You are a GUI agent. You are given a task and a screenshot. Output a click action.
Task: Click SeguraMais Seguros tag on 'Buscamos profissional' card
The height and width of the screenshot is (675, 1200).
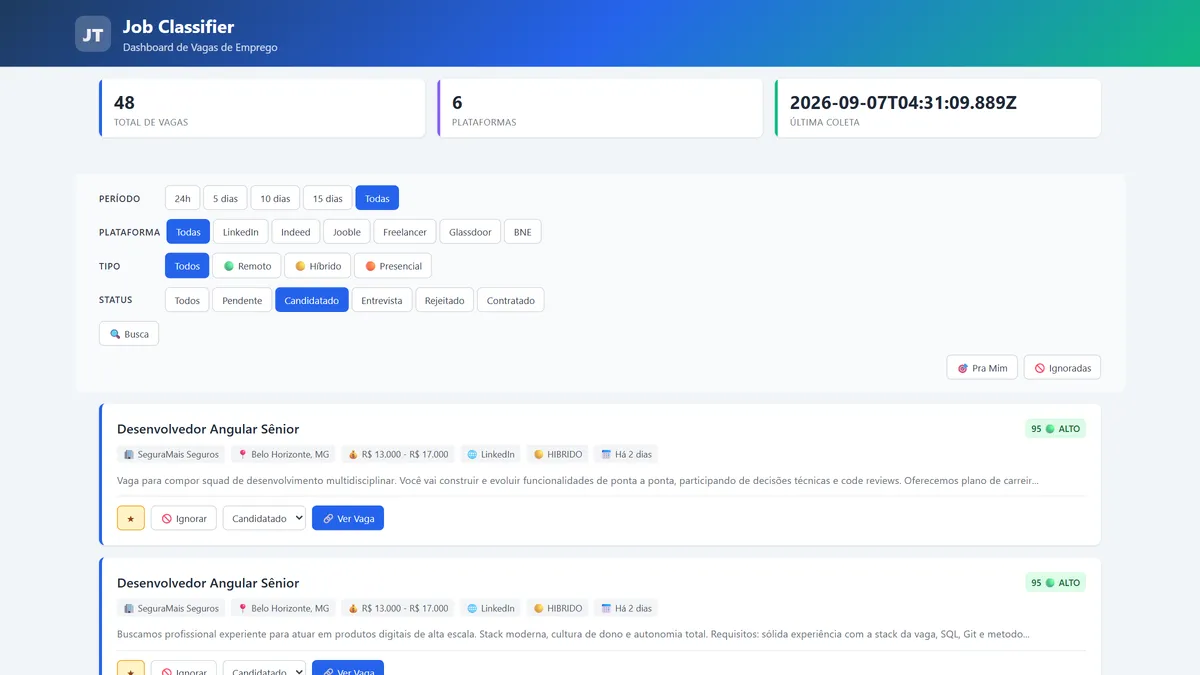pyautogui.click(x=171, y=608)
